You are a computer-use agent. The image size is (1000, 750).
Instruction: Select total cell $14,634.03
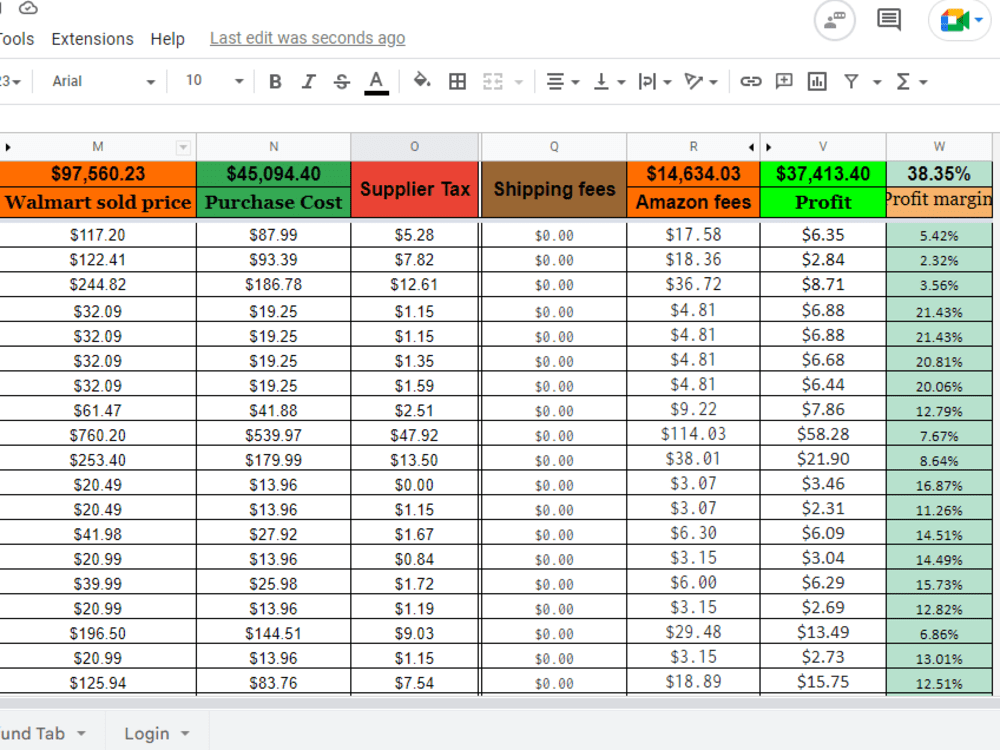[693, 174]
